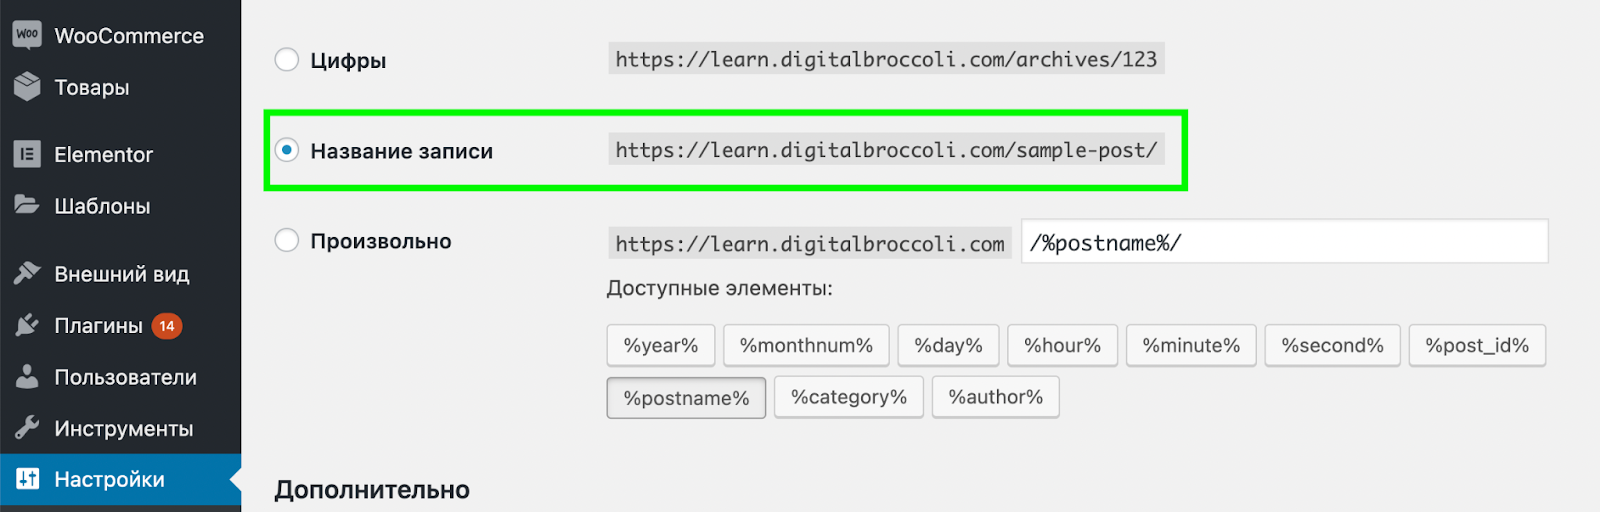Click the plugins update badge 14
The width and height of the screenshot is (1600, 512).
(167, 326)
